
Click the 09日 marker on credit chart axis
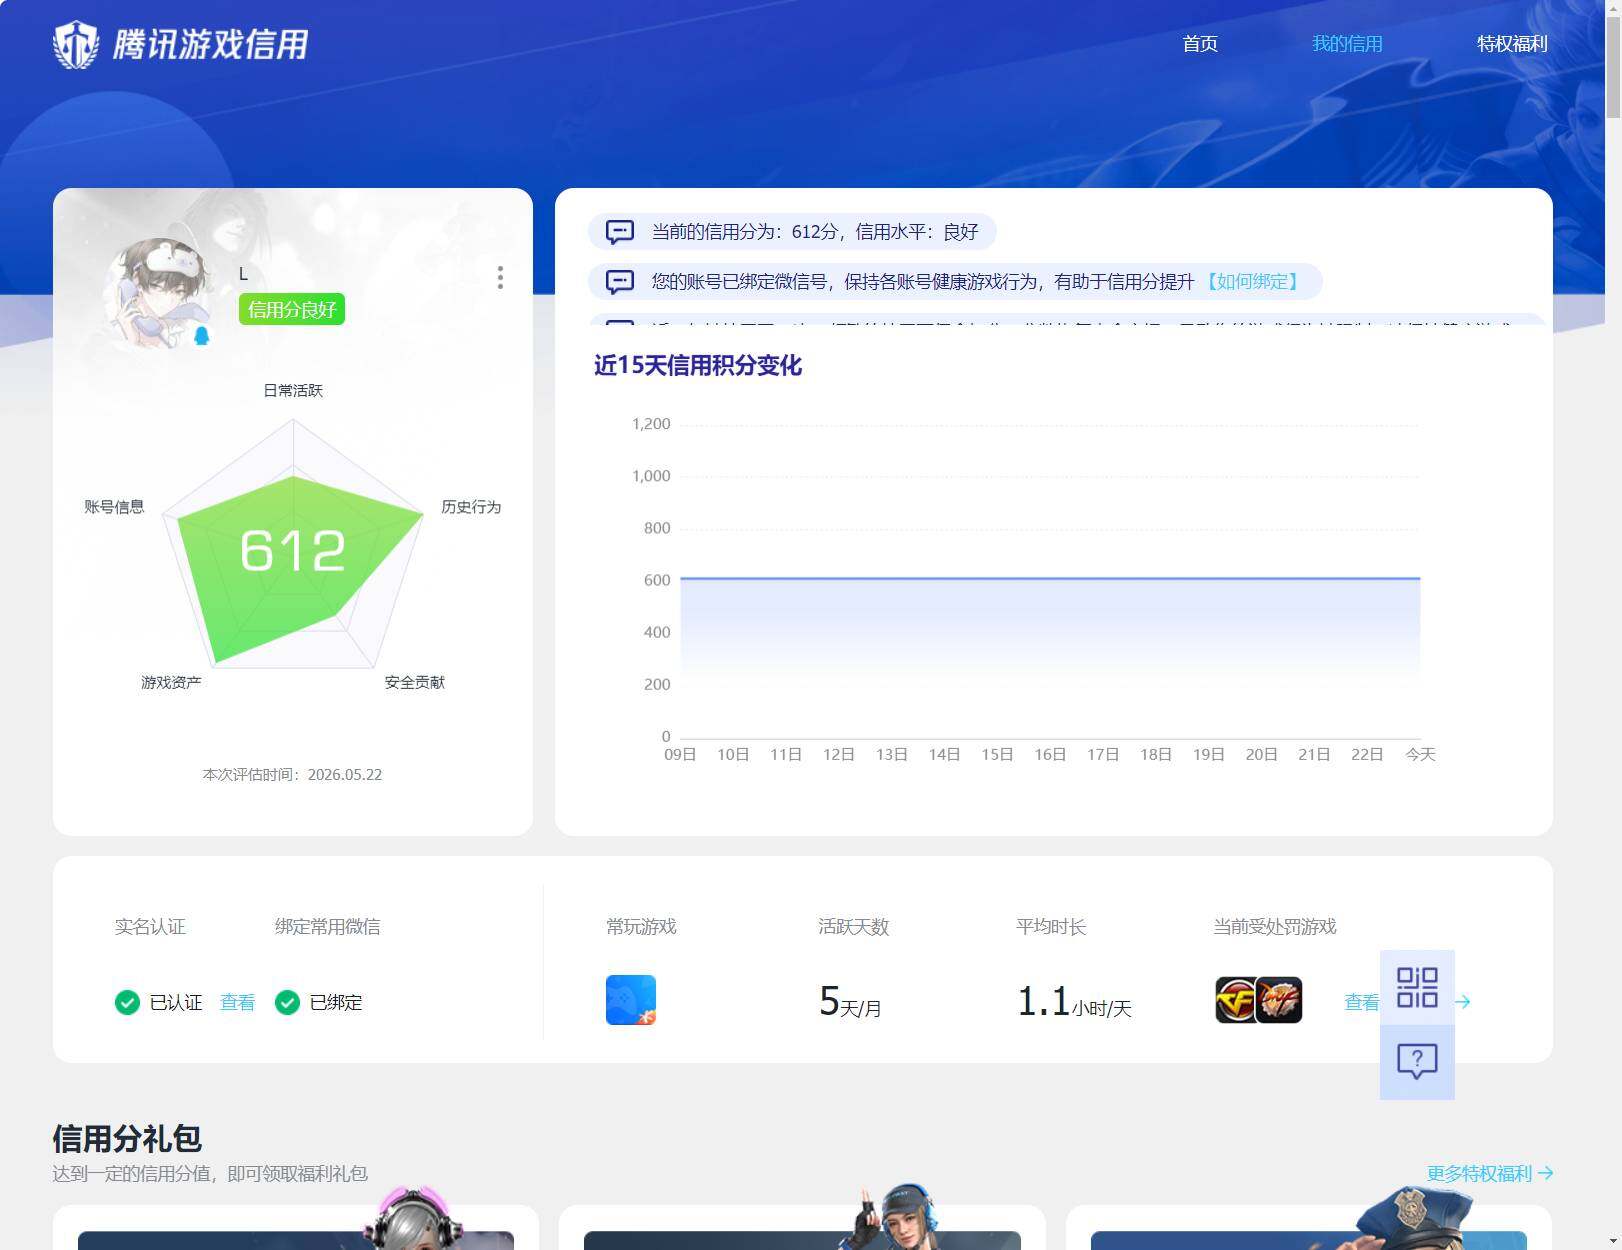(680, 754)
